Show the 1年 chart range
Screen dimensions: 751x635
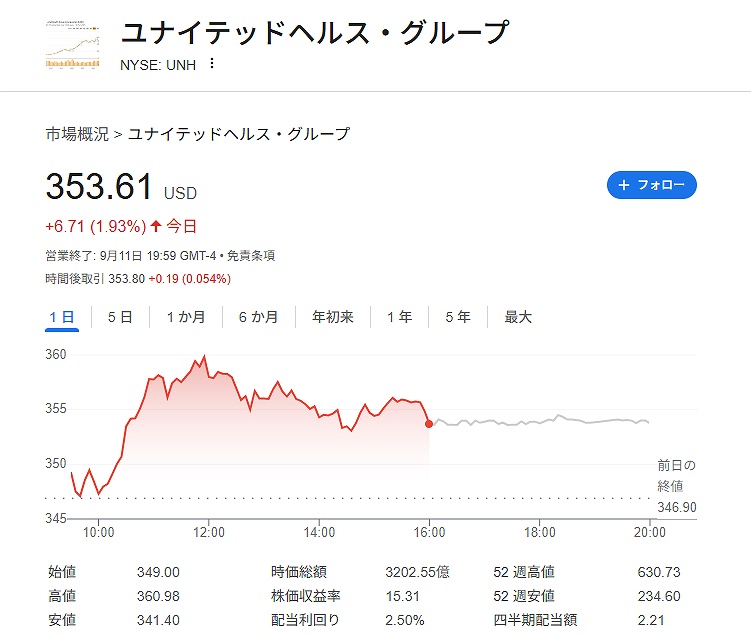pos(400,317)
